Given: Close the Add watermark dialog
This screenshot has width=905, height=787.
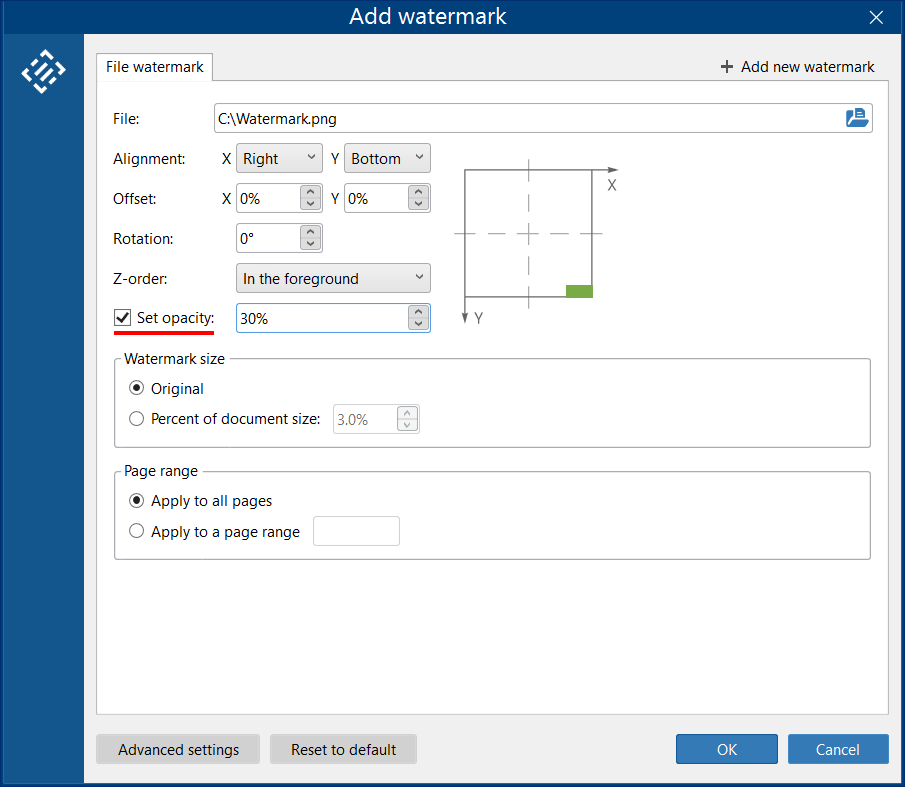Looking at the screenshot, I should 876,17.
